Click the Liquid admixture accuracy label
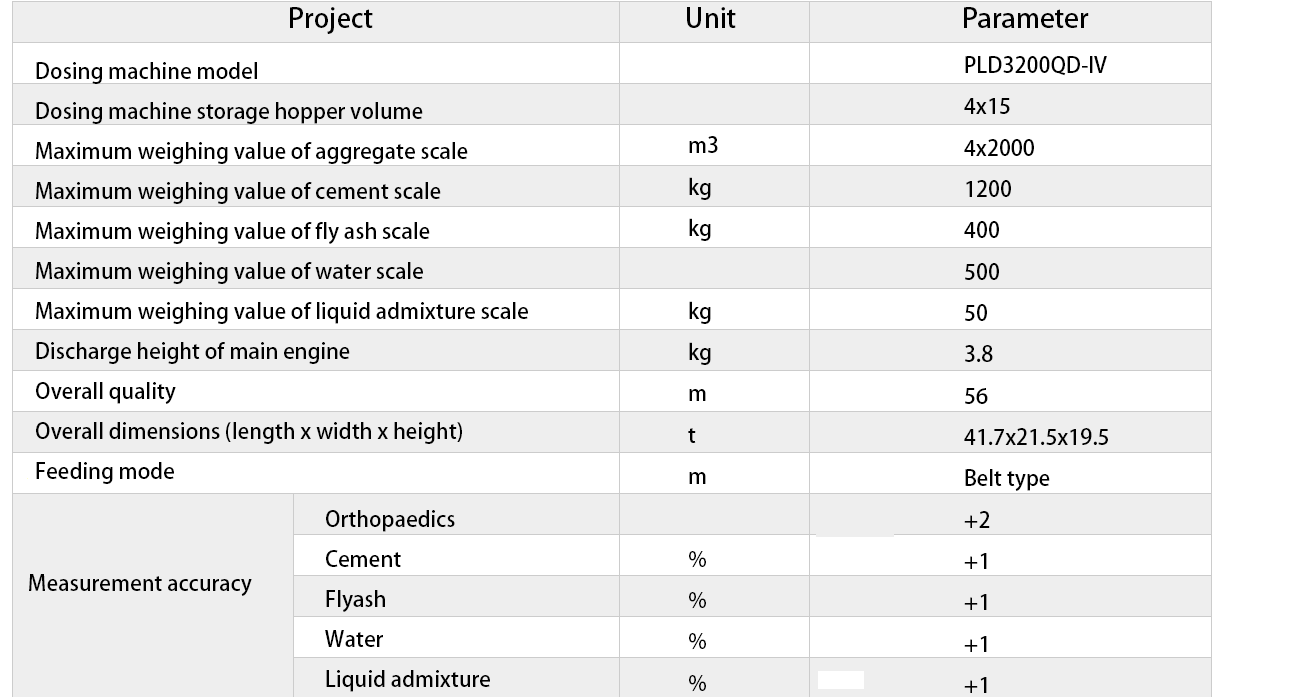The width and height of the screenshot is (1306, 697). 408,679
